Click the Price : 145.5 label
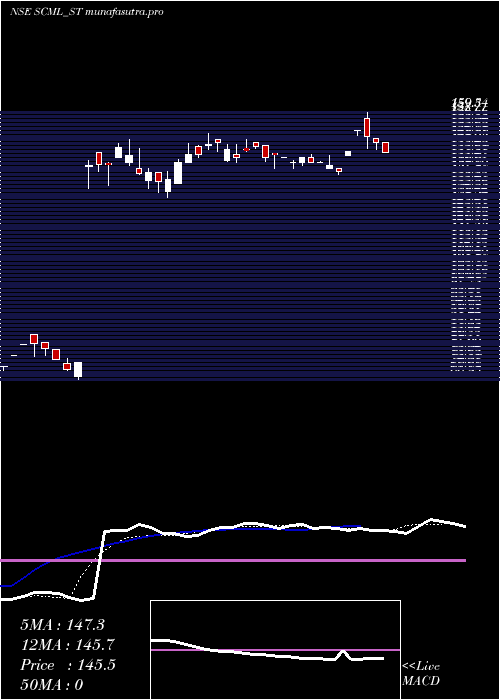 [x=68, y=665]
